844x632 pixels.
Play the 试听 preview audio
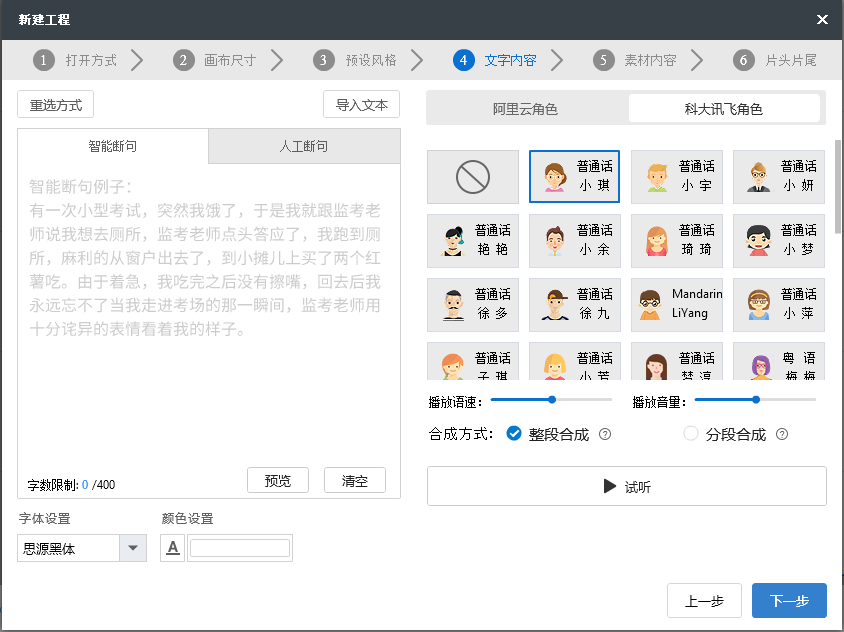point(627,486)
